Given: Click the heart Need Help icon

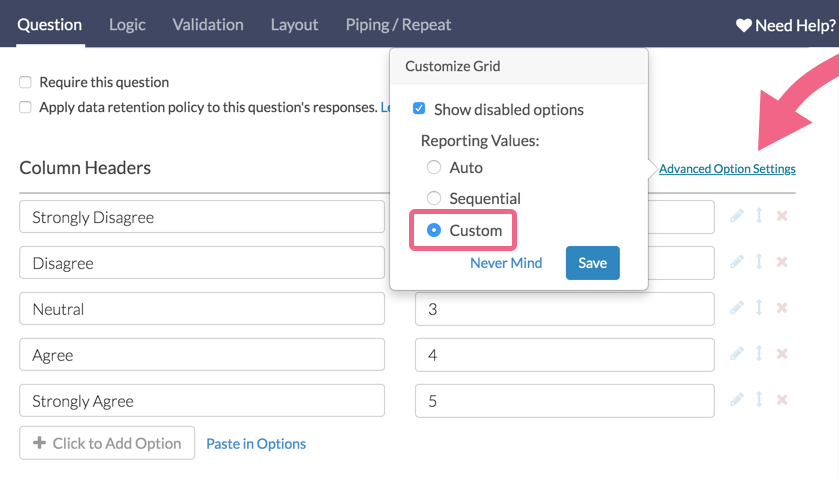Looking at the screenshot, I should click(x=743, y=25).
